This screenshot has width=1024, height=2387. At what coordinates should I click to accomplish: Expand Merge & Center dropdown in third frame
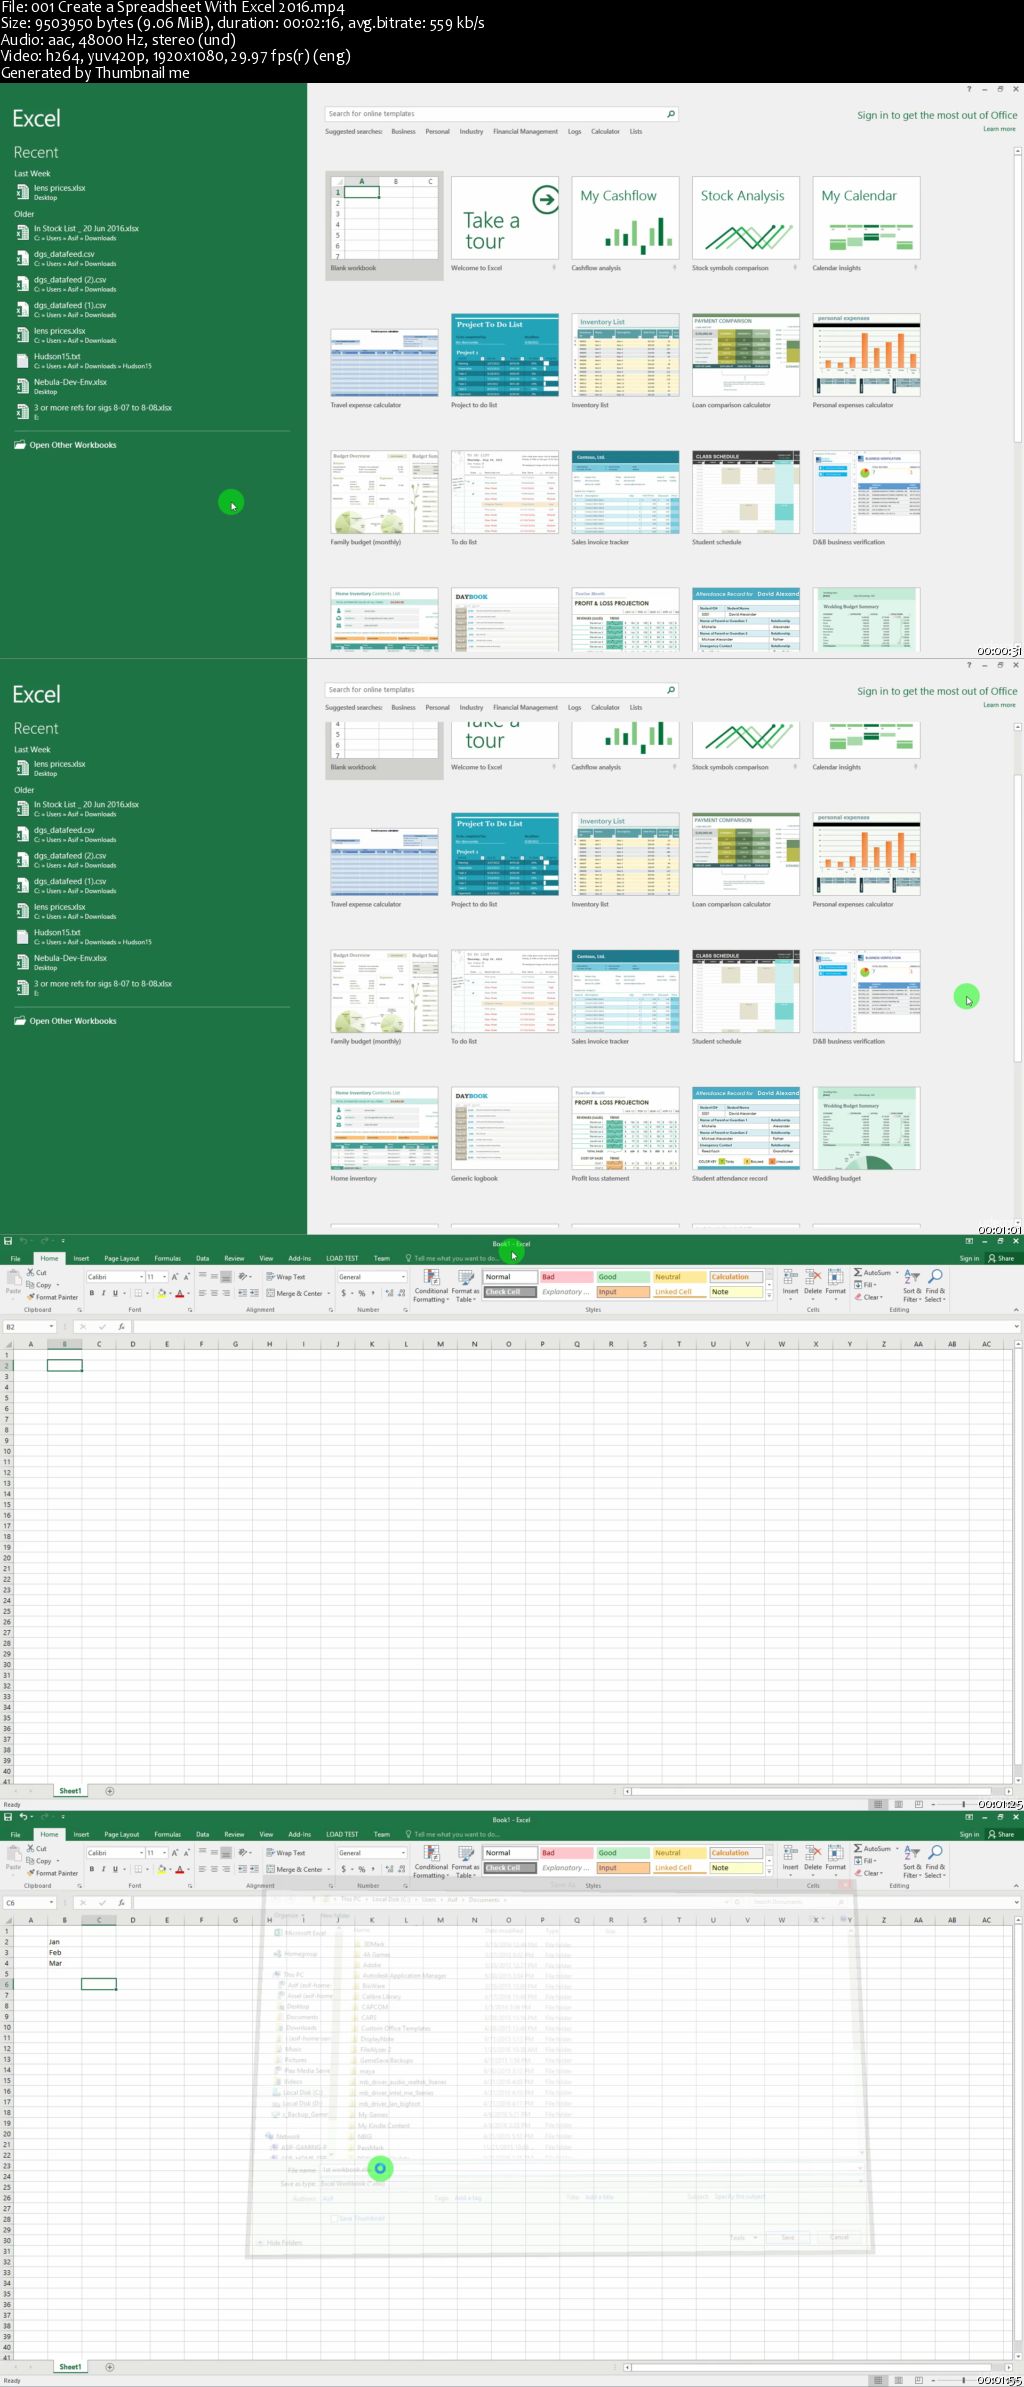click(x=328, y=1293)
